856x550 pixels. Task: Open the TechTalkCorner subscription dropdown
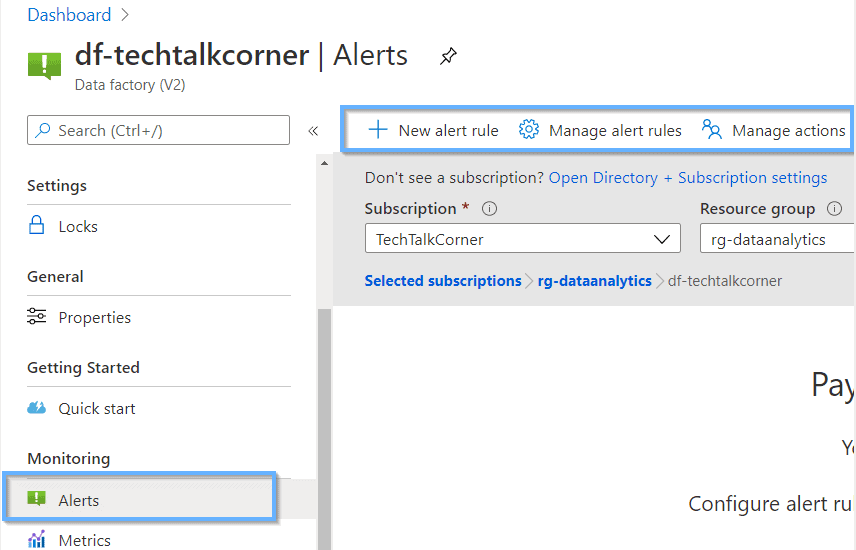tap(522, 238)
